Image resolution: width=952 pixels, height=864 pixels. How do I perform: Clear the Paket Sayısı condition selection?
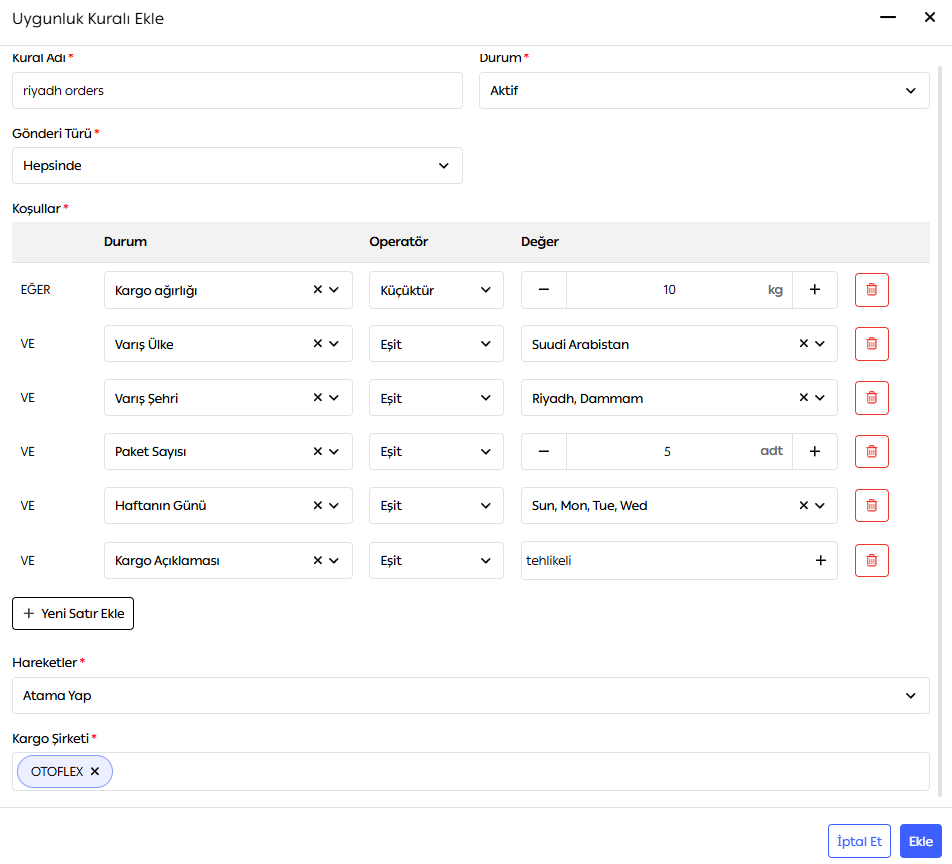pos(318,451)
